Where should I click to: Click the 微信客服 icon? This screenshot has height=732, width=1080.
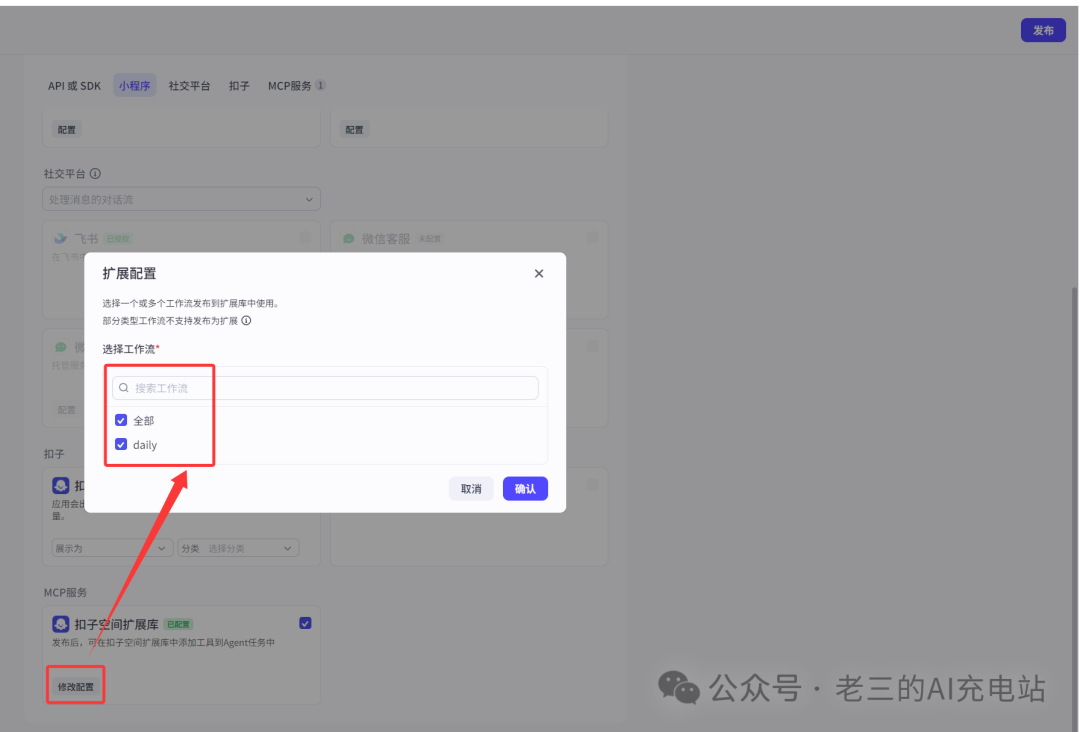349,238
